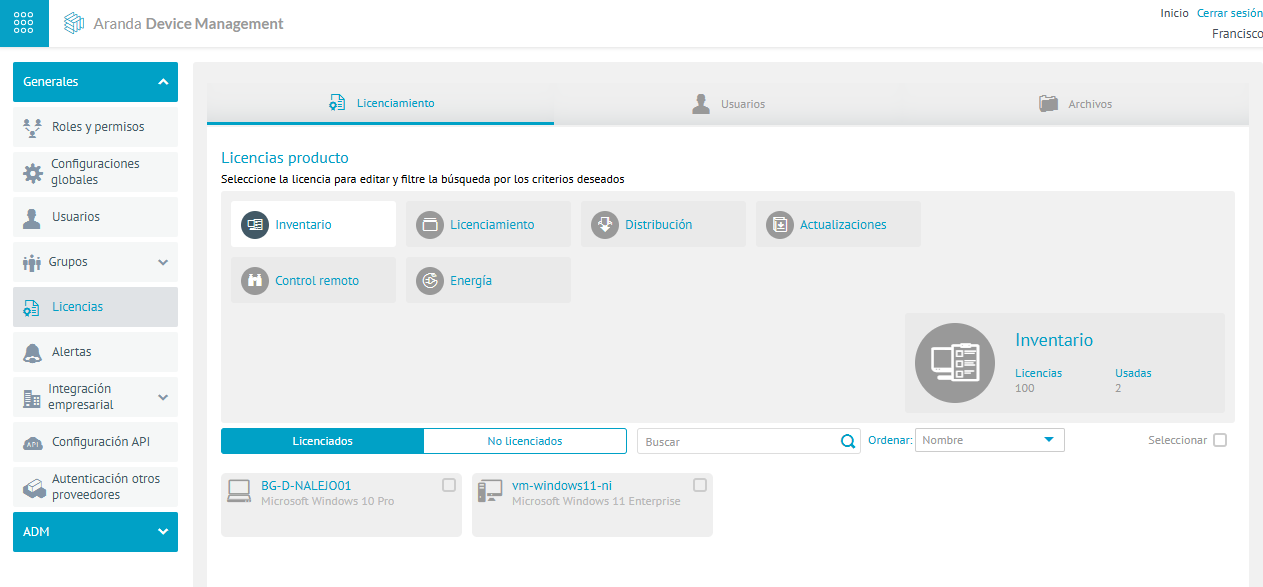Click the vm-windows11-ni desktop icon
The image size is (1263, 587).
(490, 491)
